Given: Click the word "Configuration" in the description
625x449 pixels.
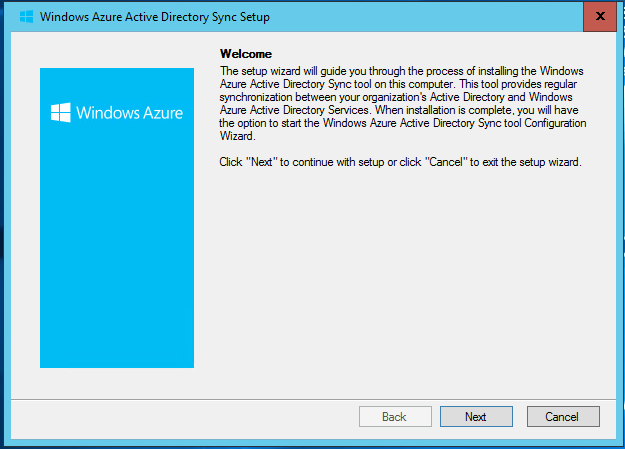Looking at the screenshot, I should pos(555,123).
